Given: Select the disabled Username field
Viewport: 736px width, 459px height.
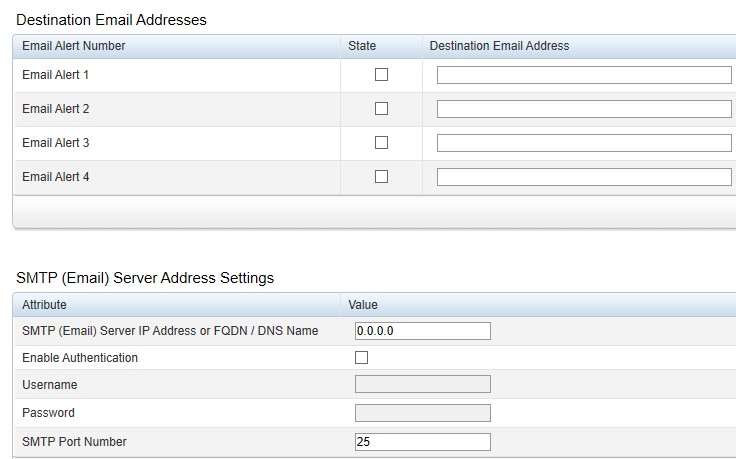Looking at the screenshot, I should (x=423, y=384).
